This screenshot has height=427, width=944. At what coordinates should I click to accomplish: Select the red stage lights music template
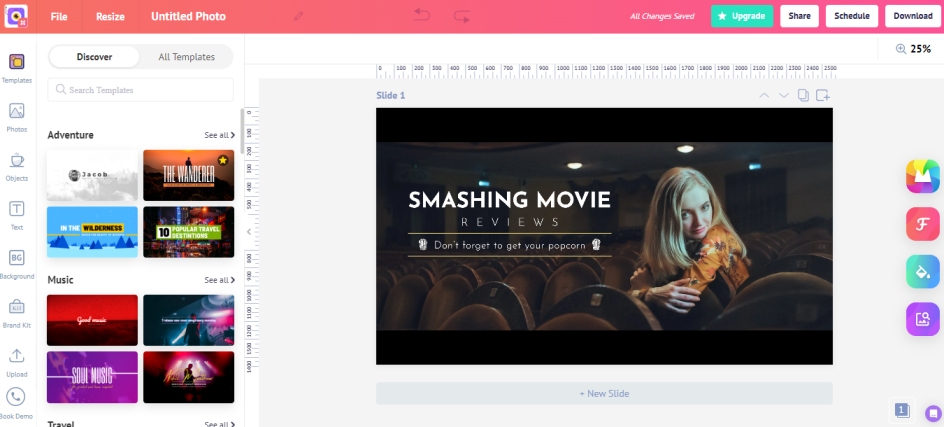188,377
